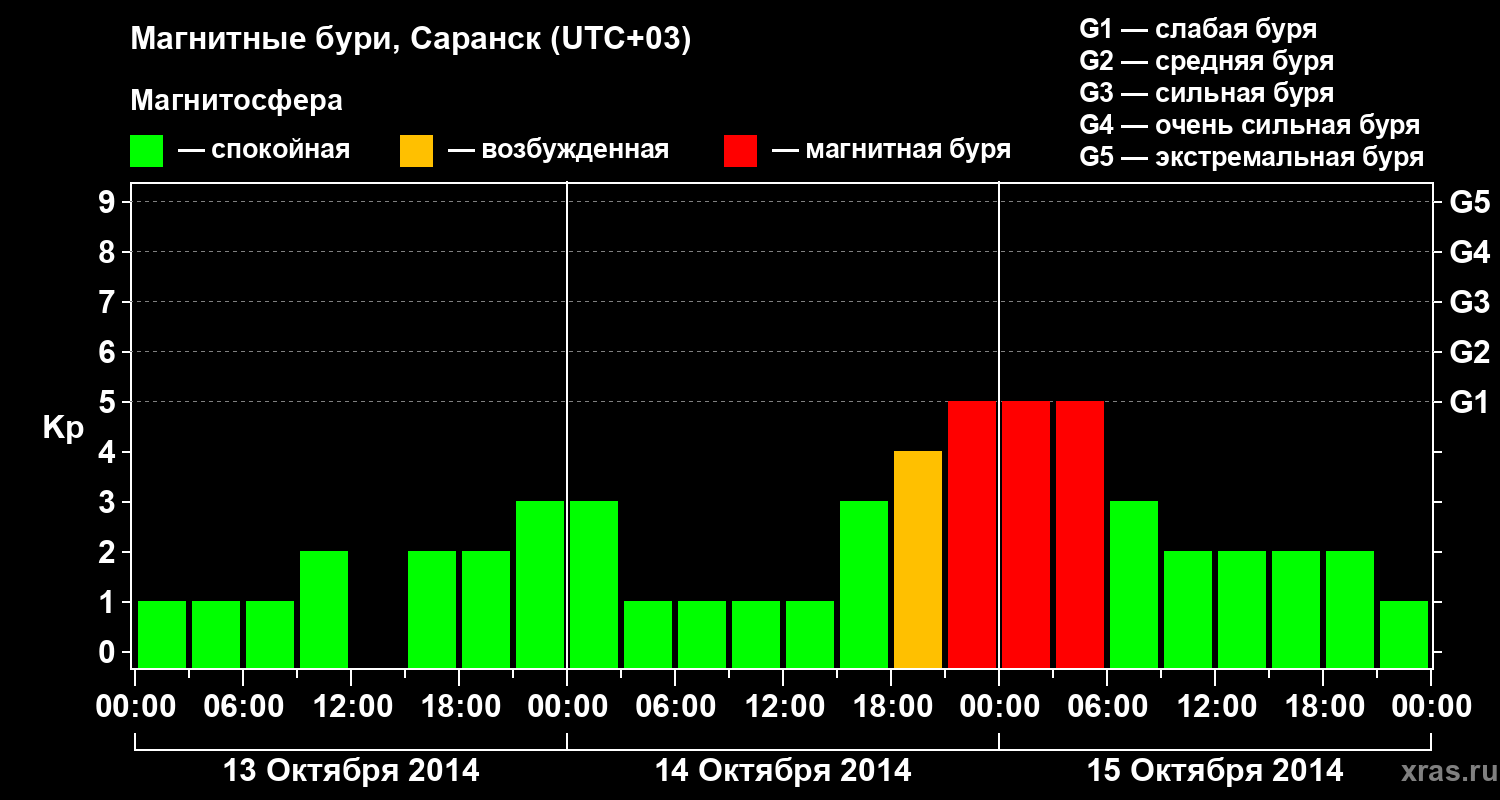Viewport: 1500px width, 800px height.
Task: Click the right-axis 'G5' label on the Kp 9 gridline
Action: coord(1469,202)
